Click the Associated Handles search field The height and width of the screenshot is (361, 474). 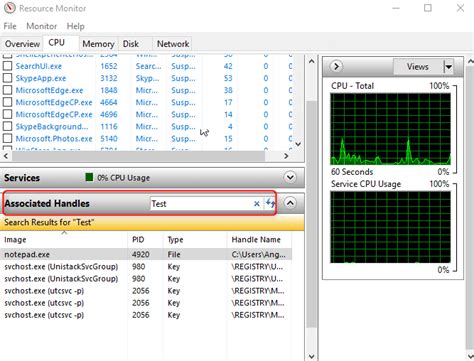201,204
